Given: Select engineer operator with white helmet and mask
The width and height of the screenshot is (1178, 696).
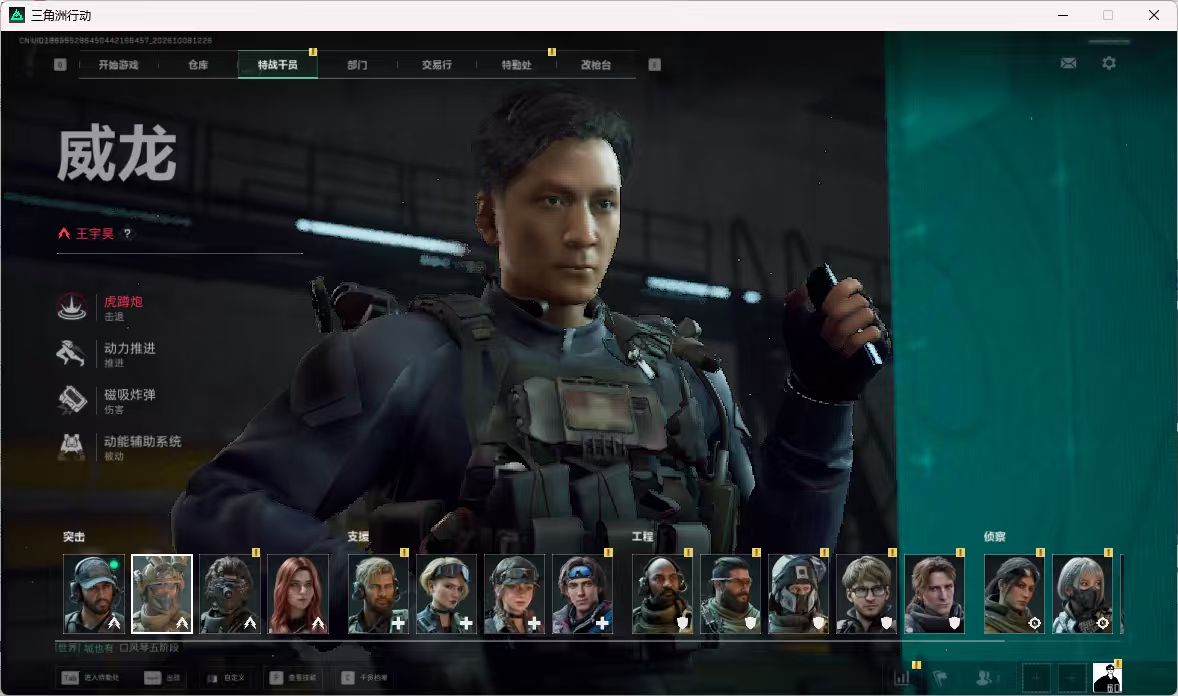Looking at the screenshot, I should [x=799, y=594].
